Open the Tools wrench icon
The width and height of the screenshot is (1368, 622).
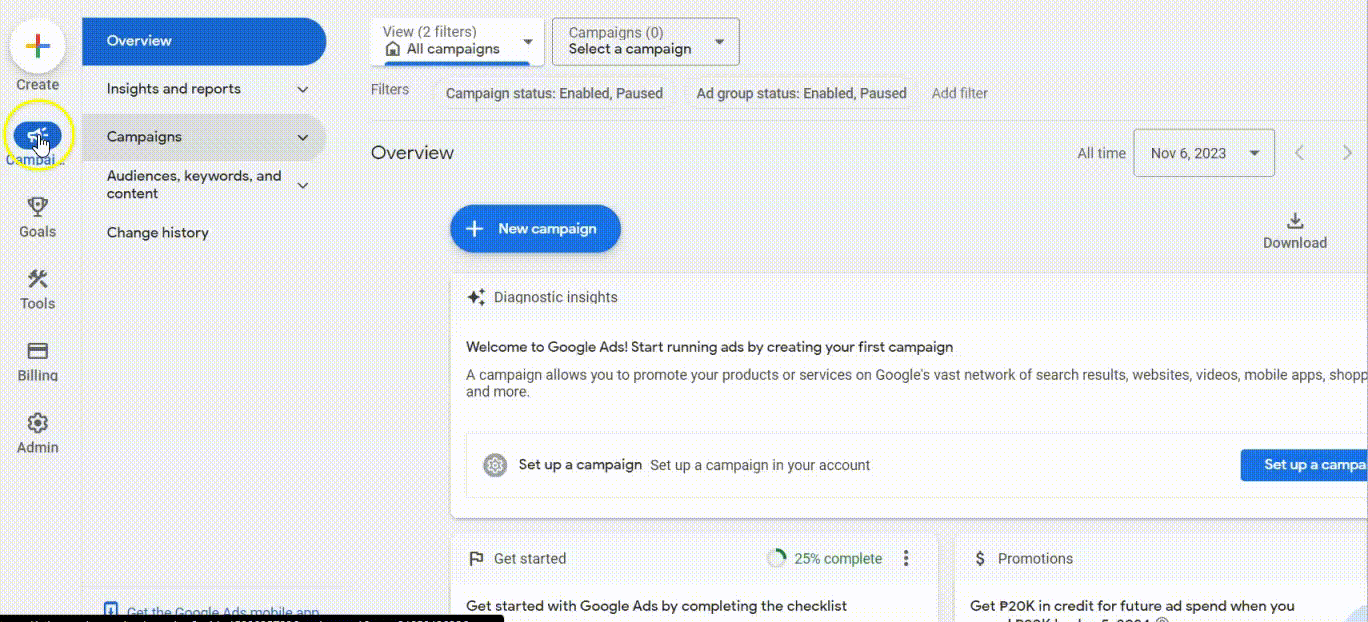pos(38,279)
